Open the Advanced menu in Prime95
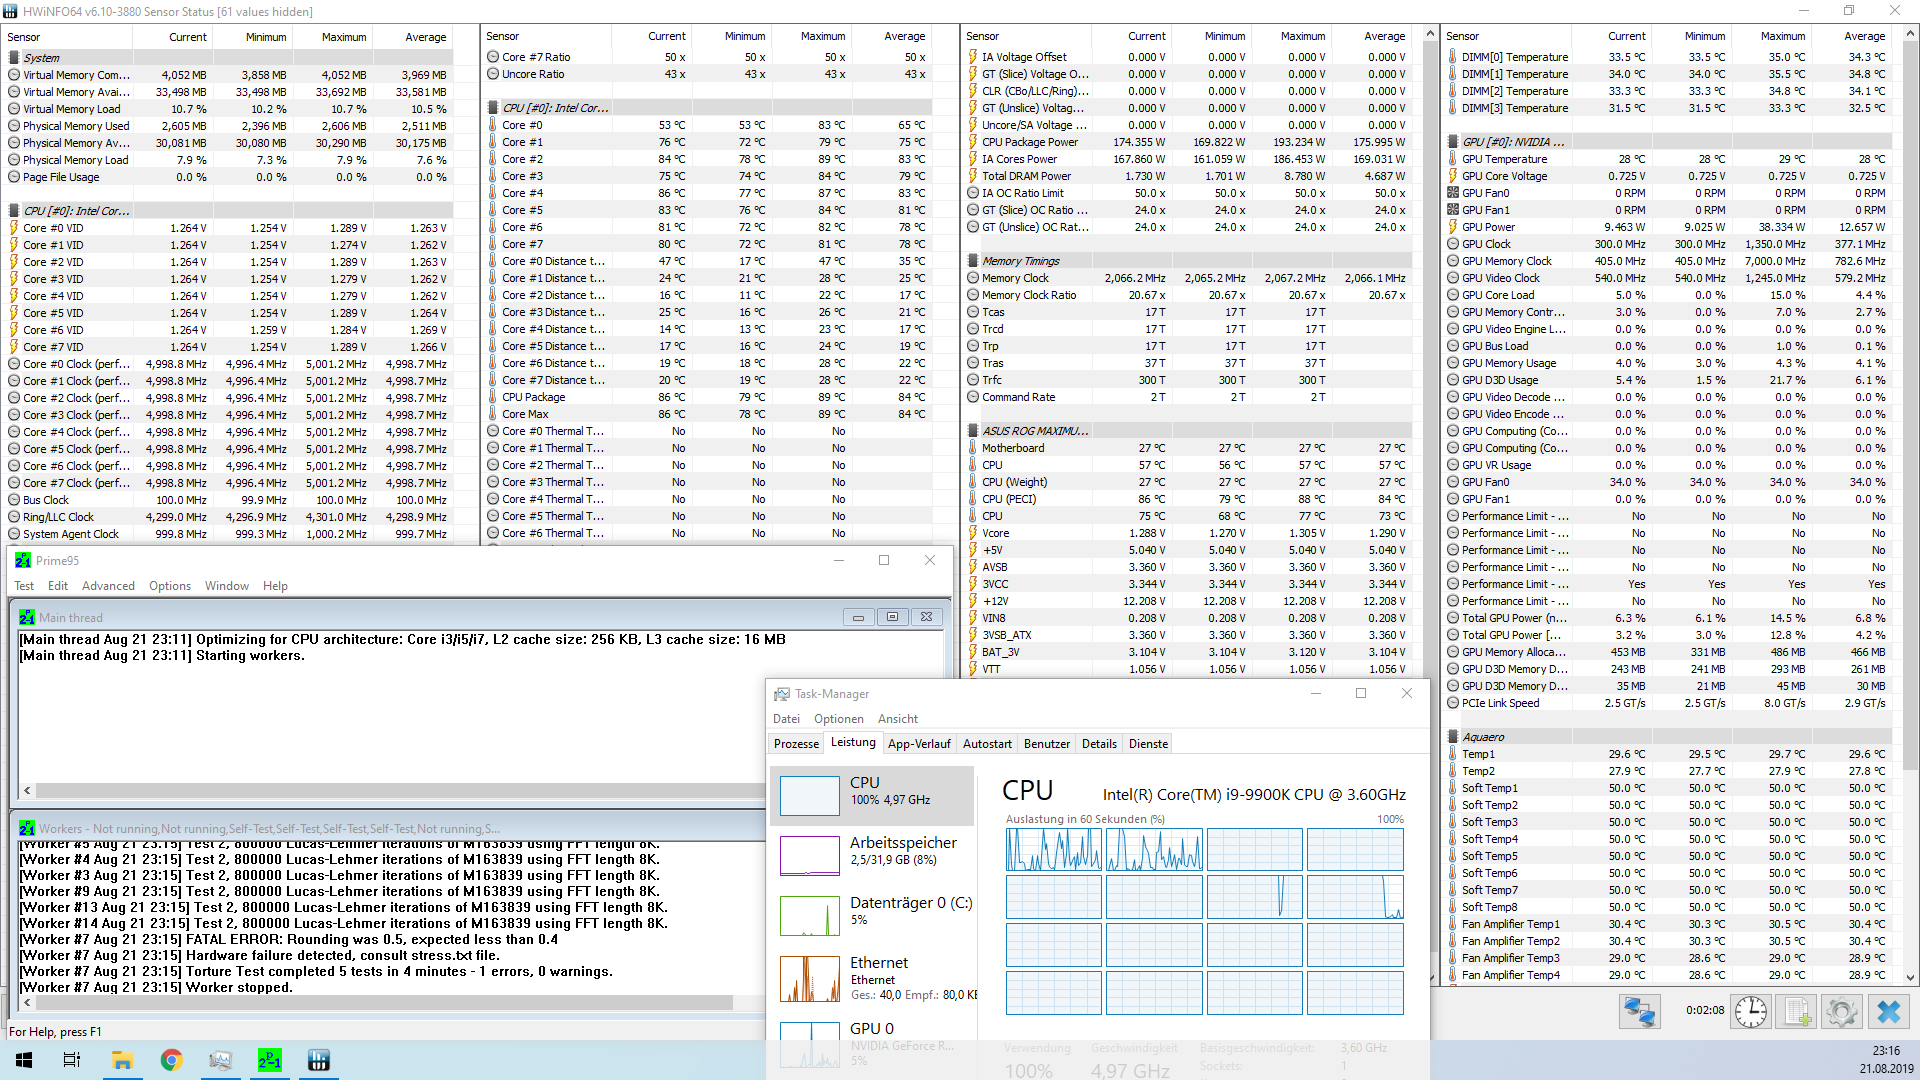The image size is (1920, 1080). coord(108,586)
